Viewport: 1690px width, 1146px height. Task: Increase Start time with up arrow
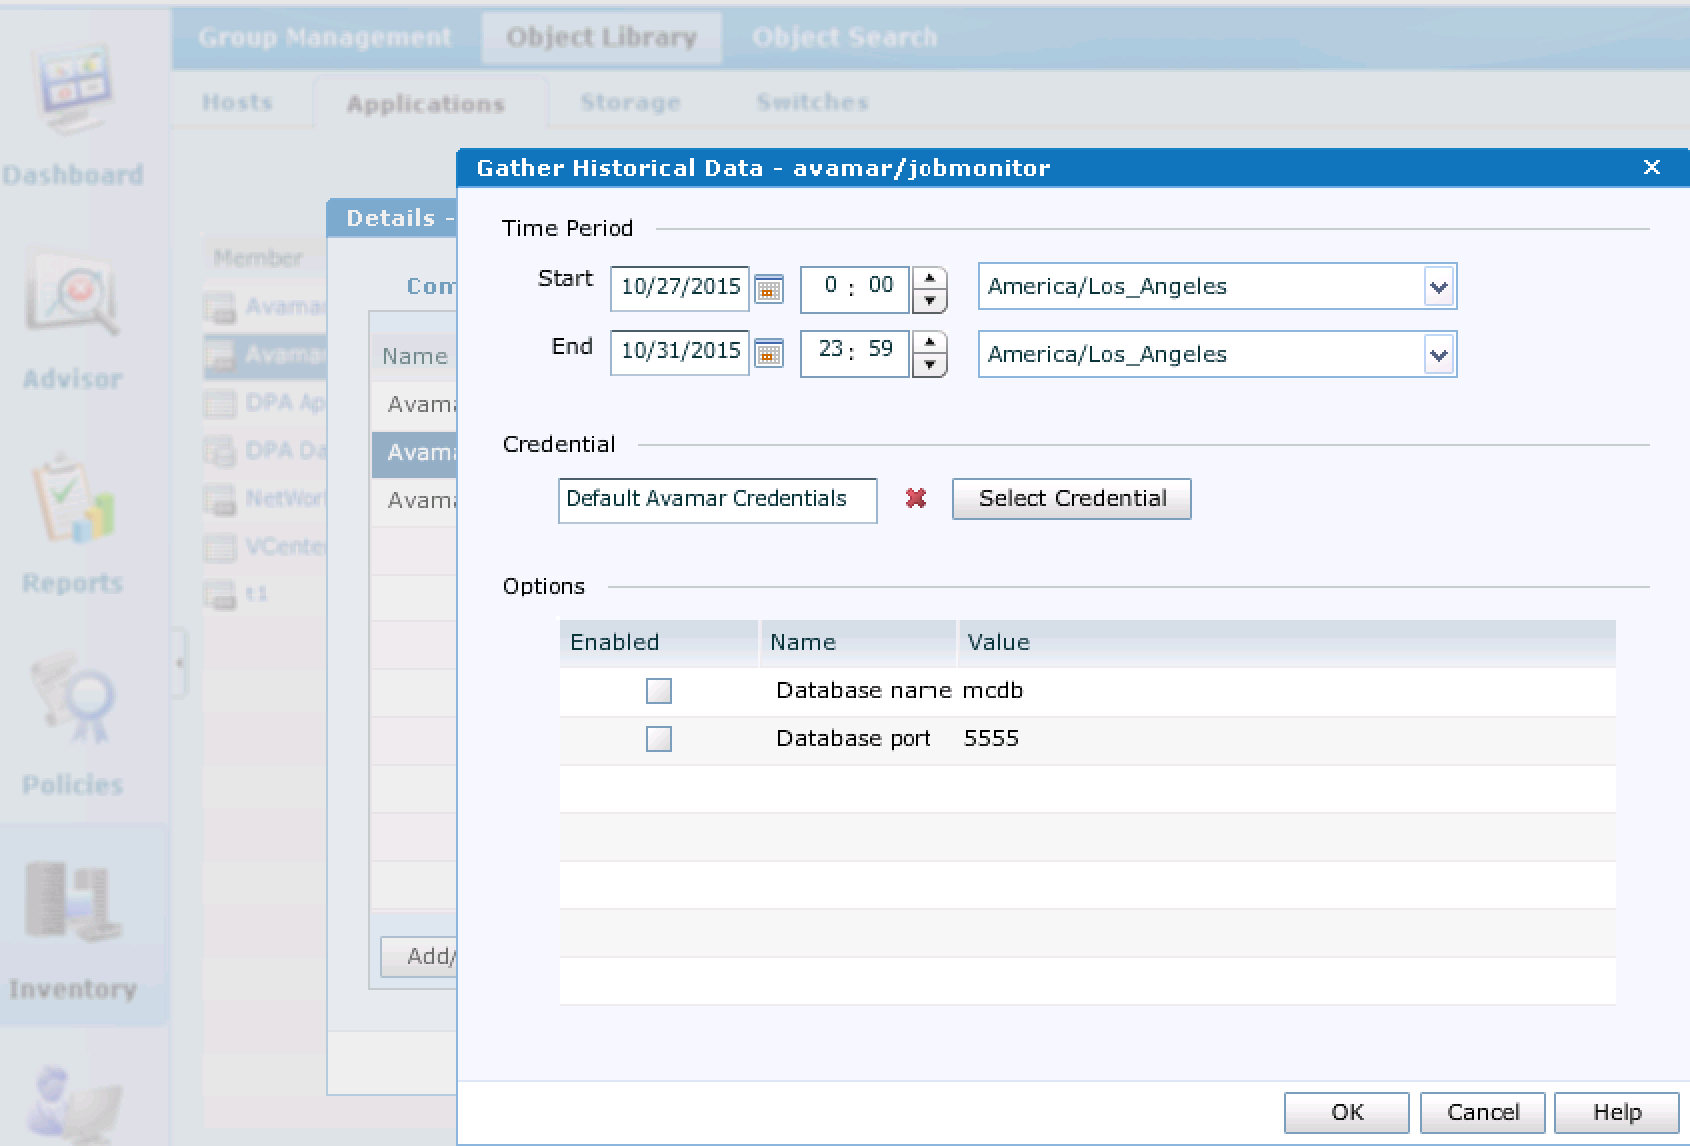(x=930, y=277)
